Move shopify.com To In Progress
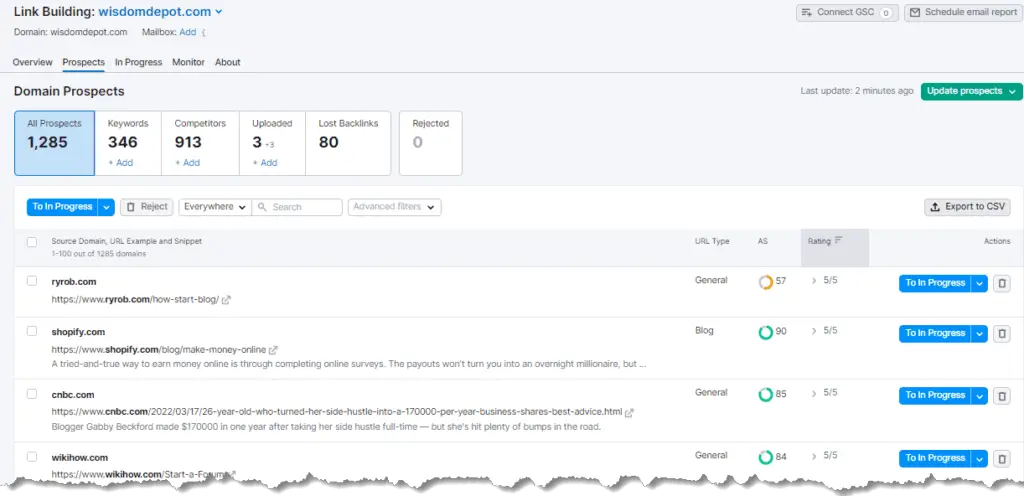 click(935, 333)
